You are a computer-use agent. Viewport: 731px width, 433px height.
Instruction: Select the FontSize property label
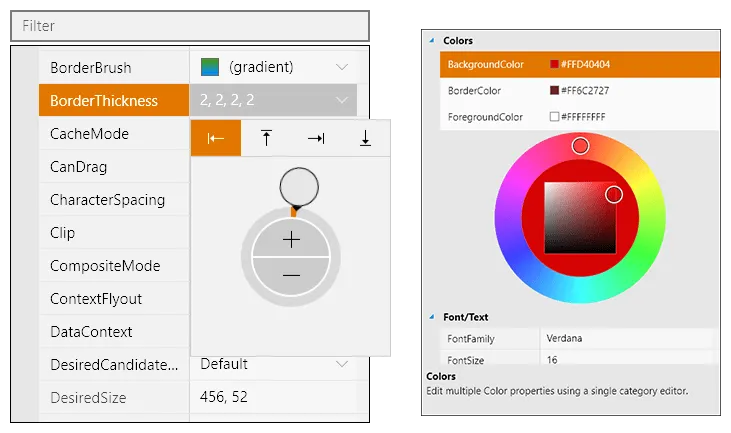[x=465, y=360]
